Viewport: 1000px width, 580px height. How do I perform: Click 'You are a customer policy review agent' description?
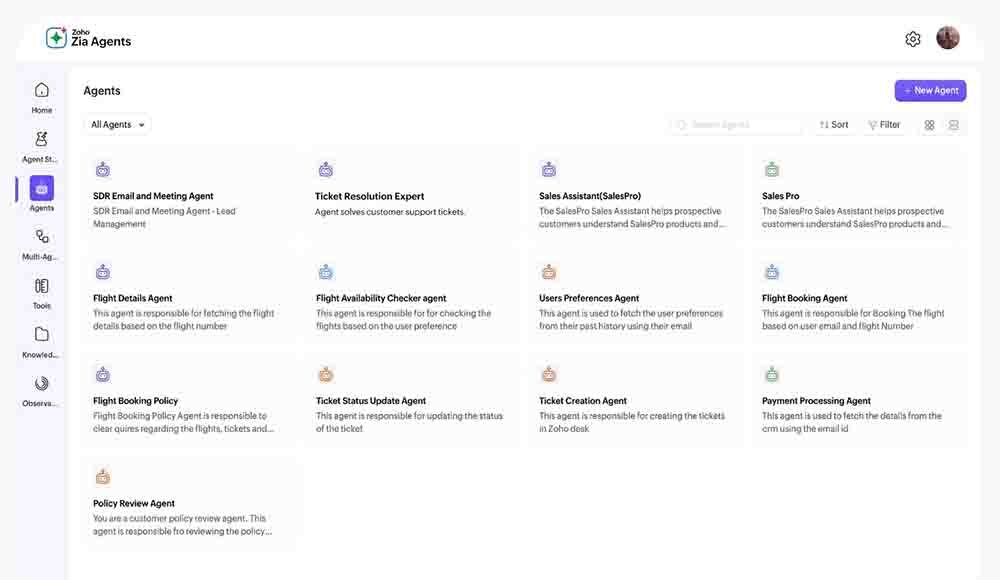(x=182, y=524)
